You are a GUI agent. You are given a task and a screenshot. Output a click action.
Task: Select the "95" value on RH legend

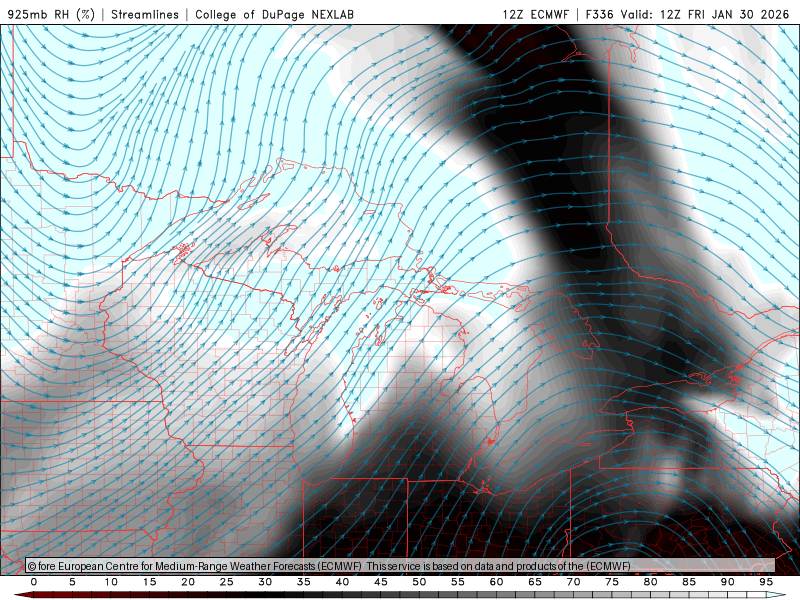[x=766, y=582]
